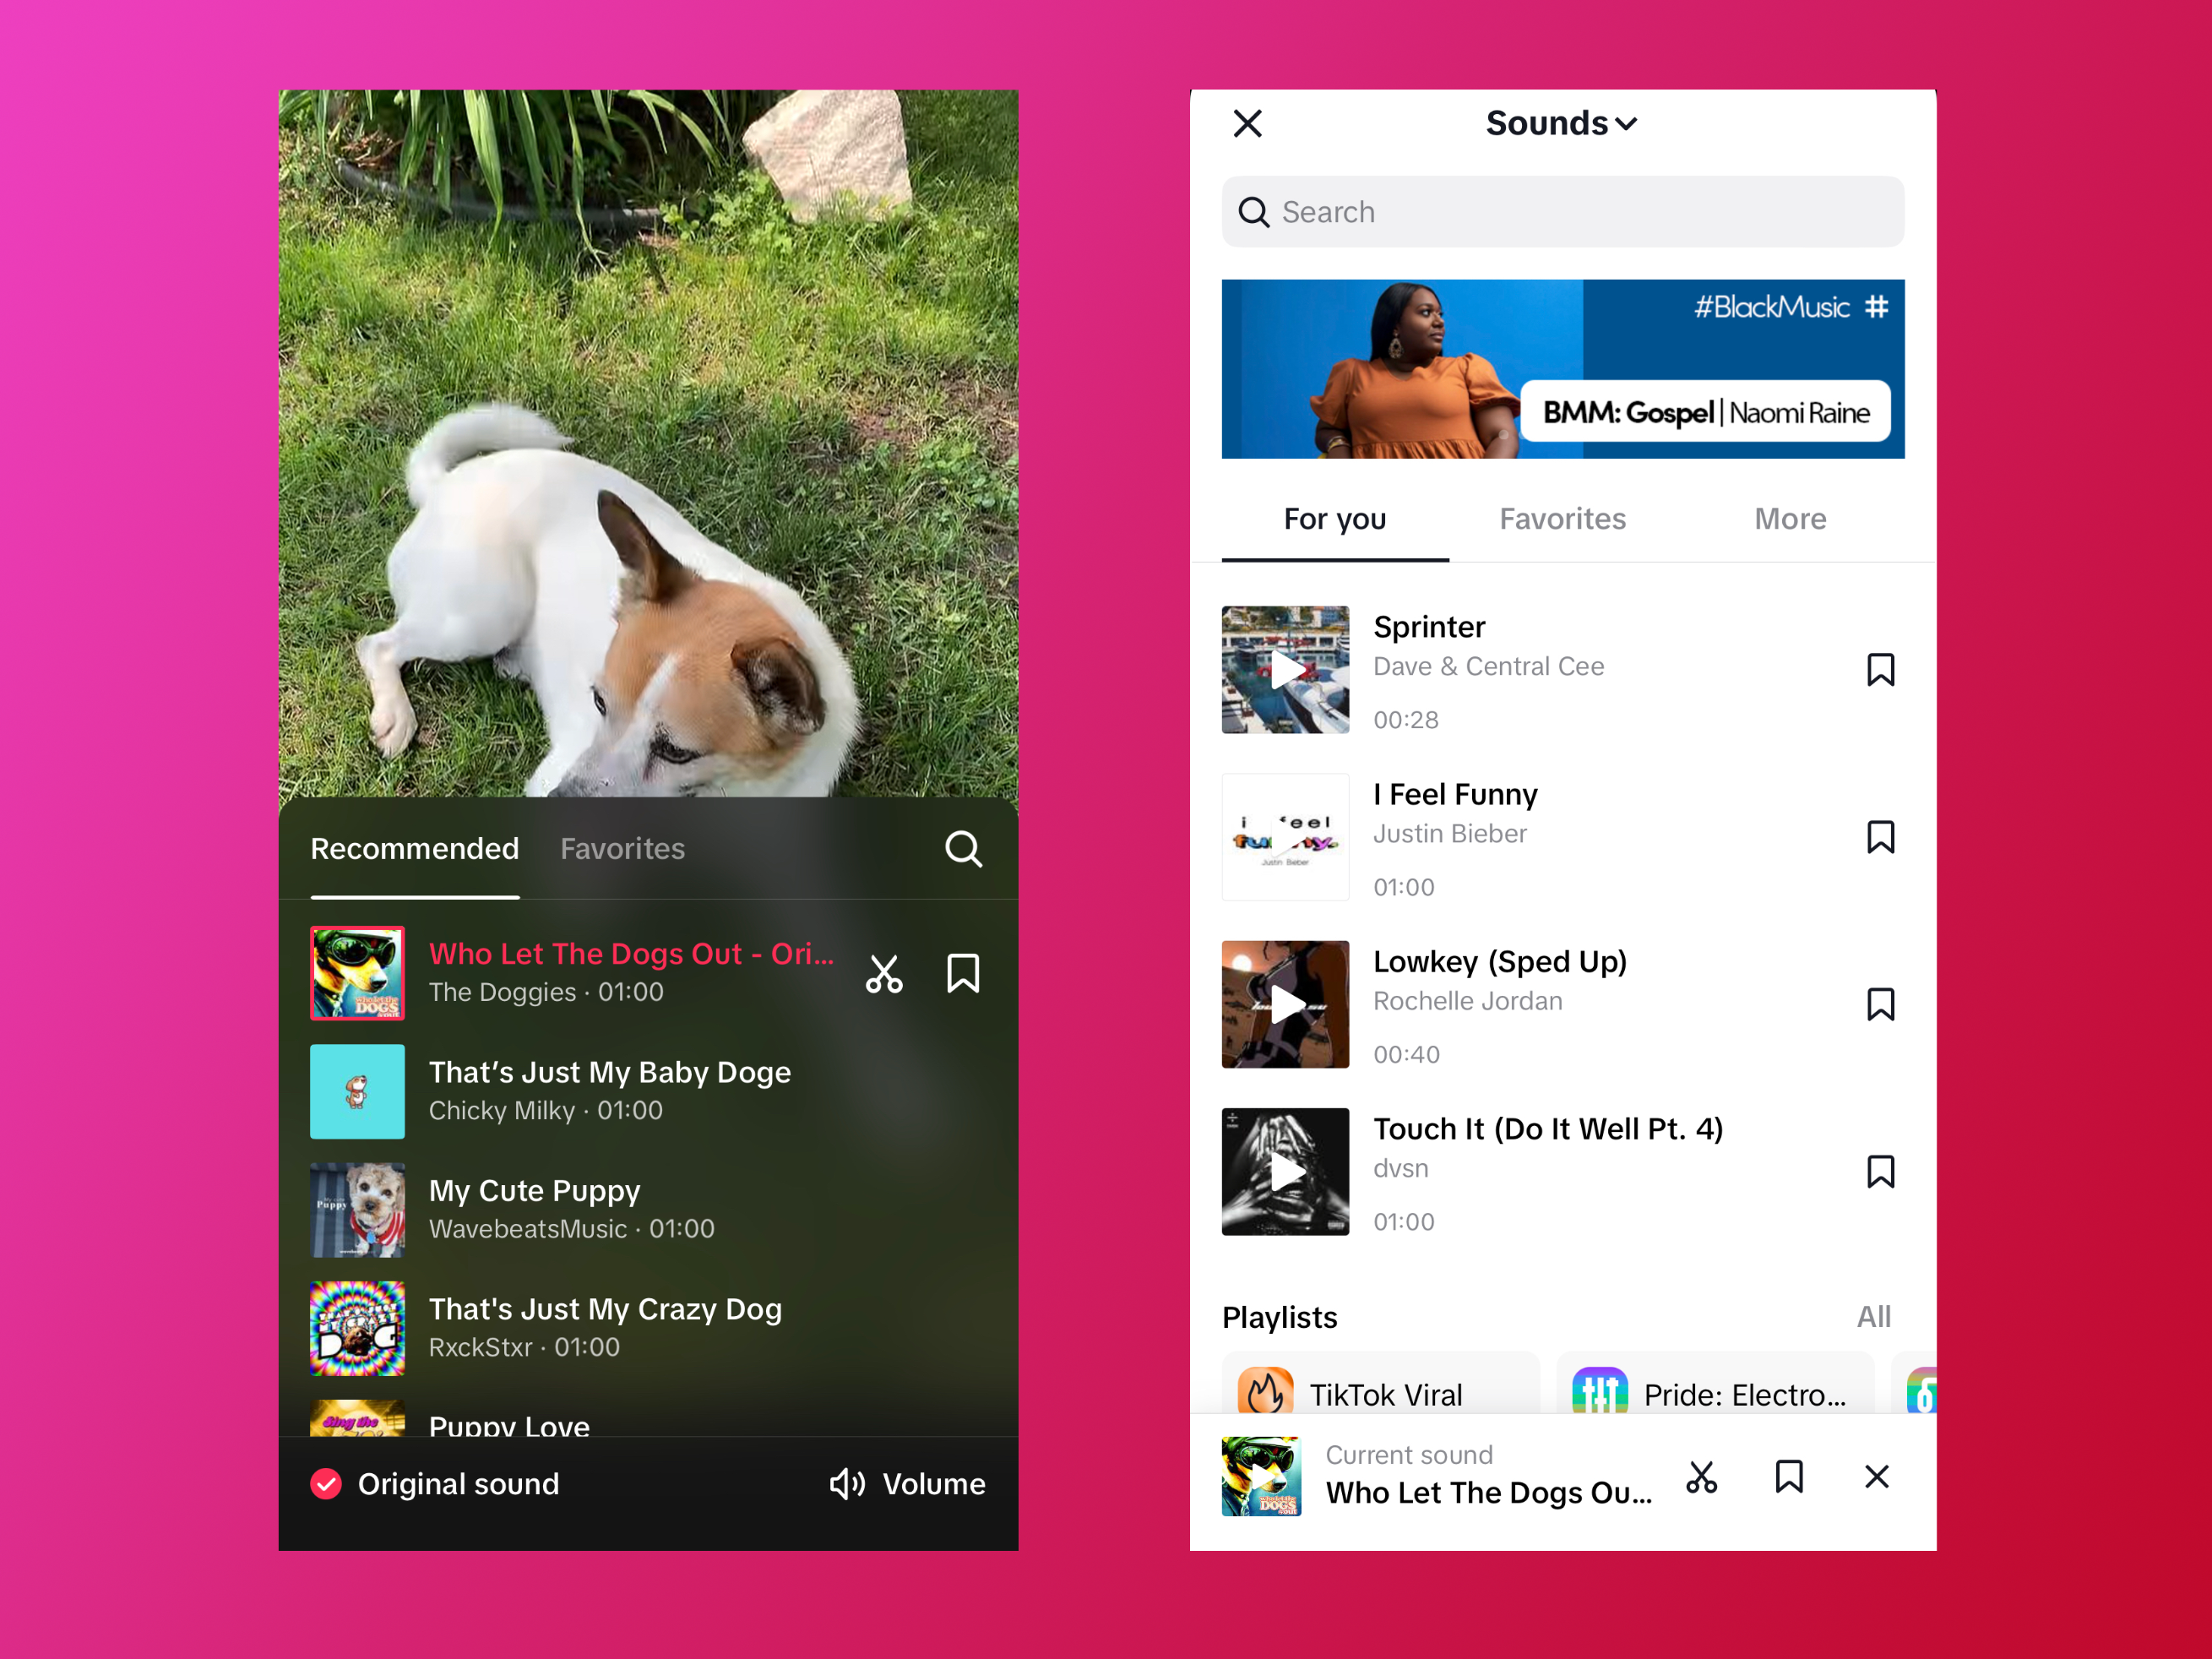
Task: Click the search icon in Recommended panel
Action: click(x=963, y=849)
